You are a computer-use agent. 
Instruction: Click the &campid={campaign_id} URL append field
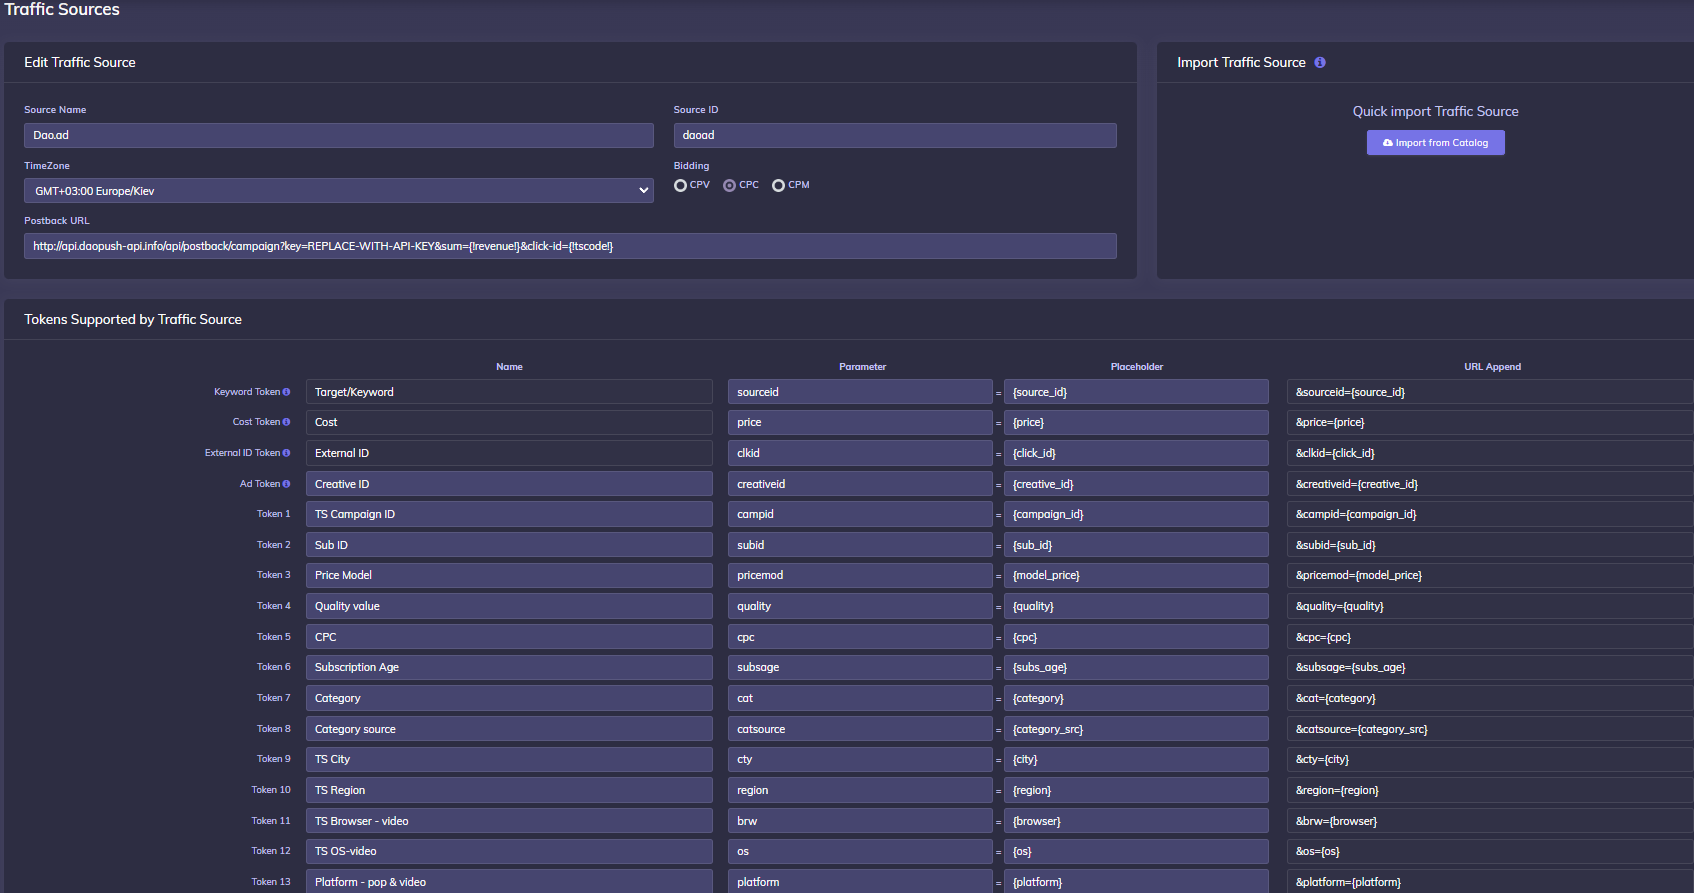point(1488,514)
